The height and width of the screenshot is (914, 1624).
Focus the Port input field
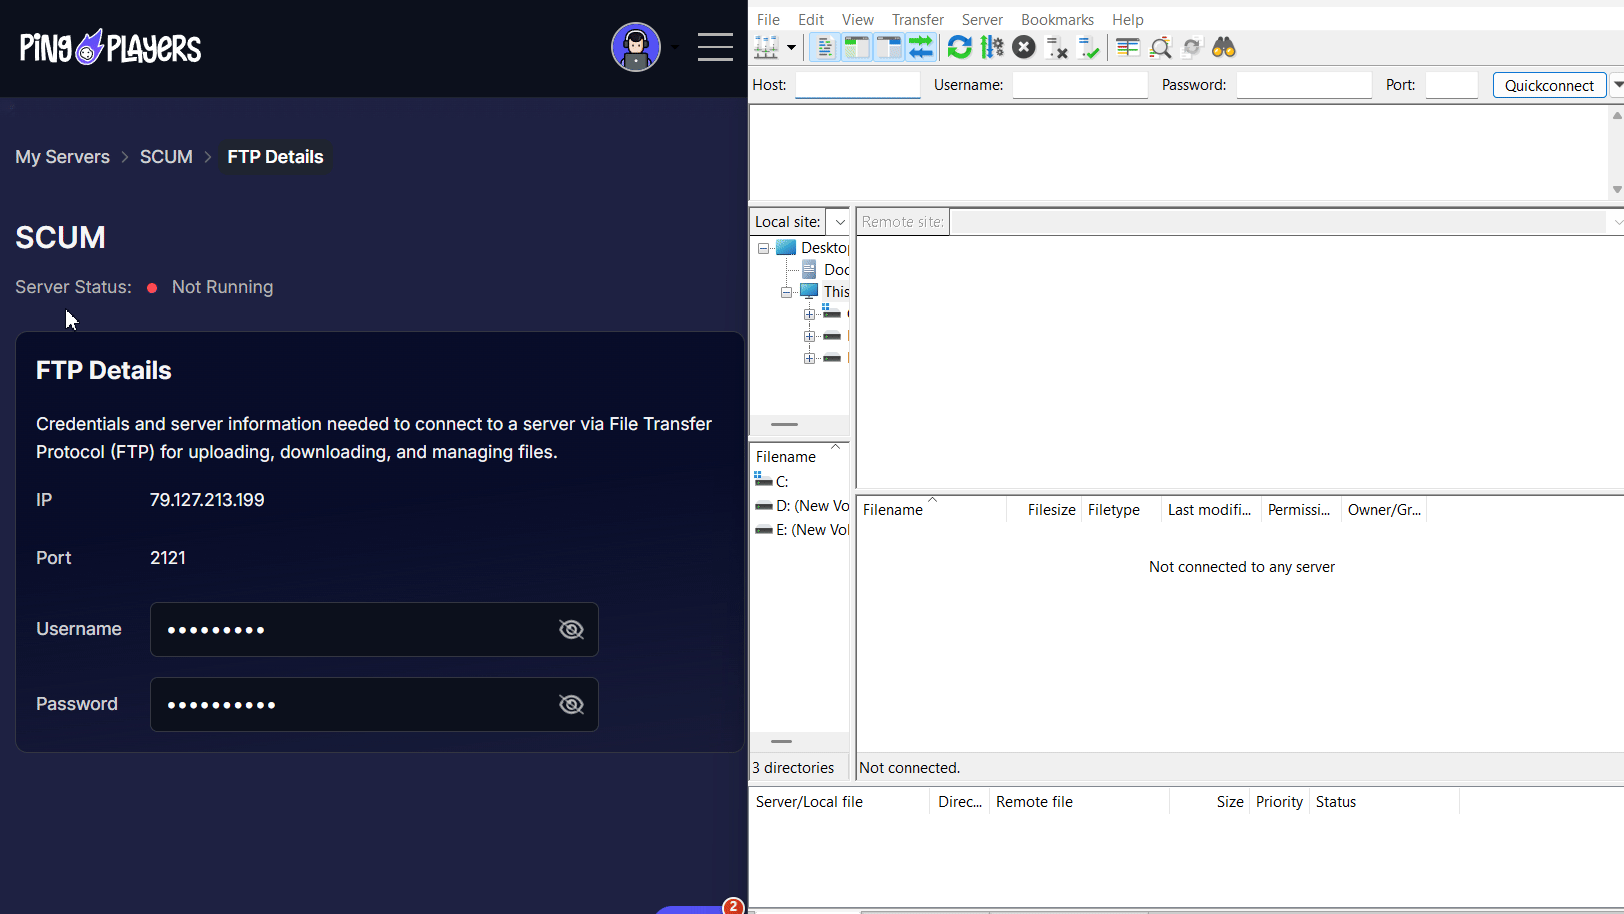(x=1452, y=85)
